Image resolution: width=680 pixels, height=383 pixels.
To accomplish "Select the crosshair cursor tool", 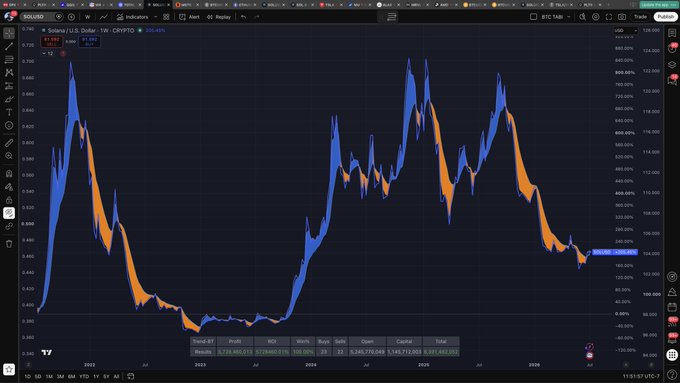I will [9, 33].
